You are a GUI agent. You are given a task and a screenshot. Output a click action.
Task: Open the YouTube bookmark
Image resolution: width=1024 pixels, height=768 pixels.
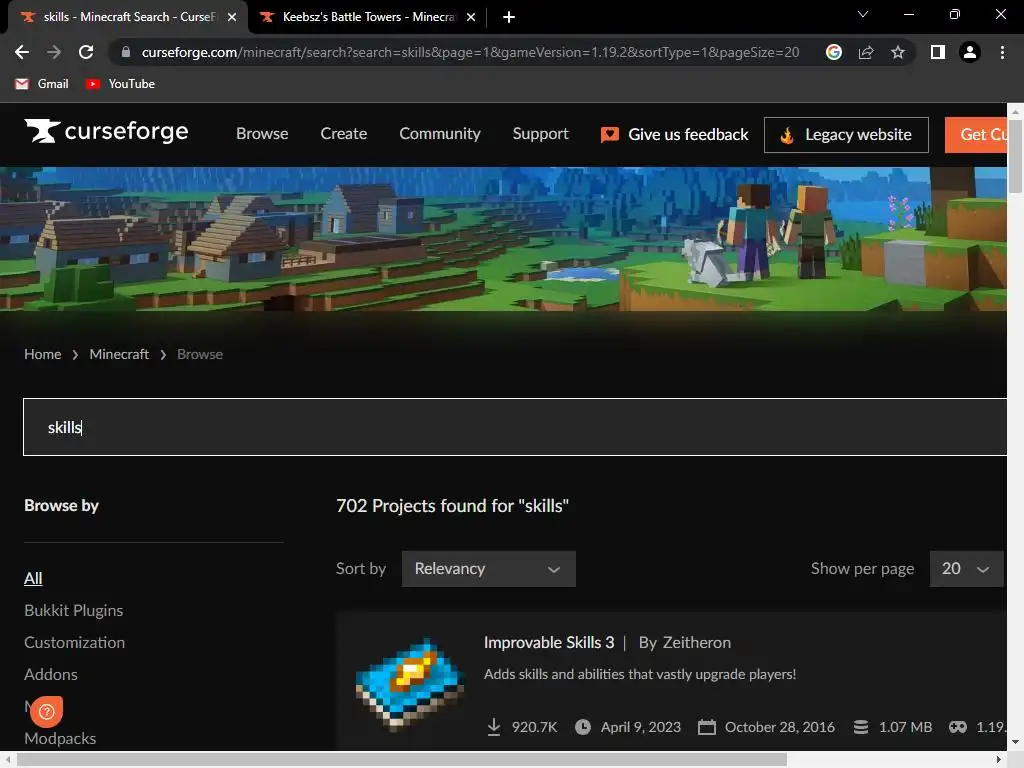(x=120, y=84)
